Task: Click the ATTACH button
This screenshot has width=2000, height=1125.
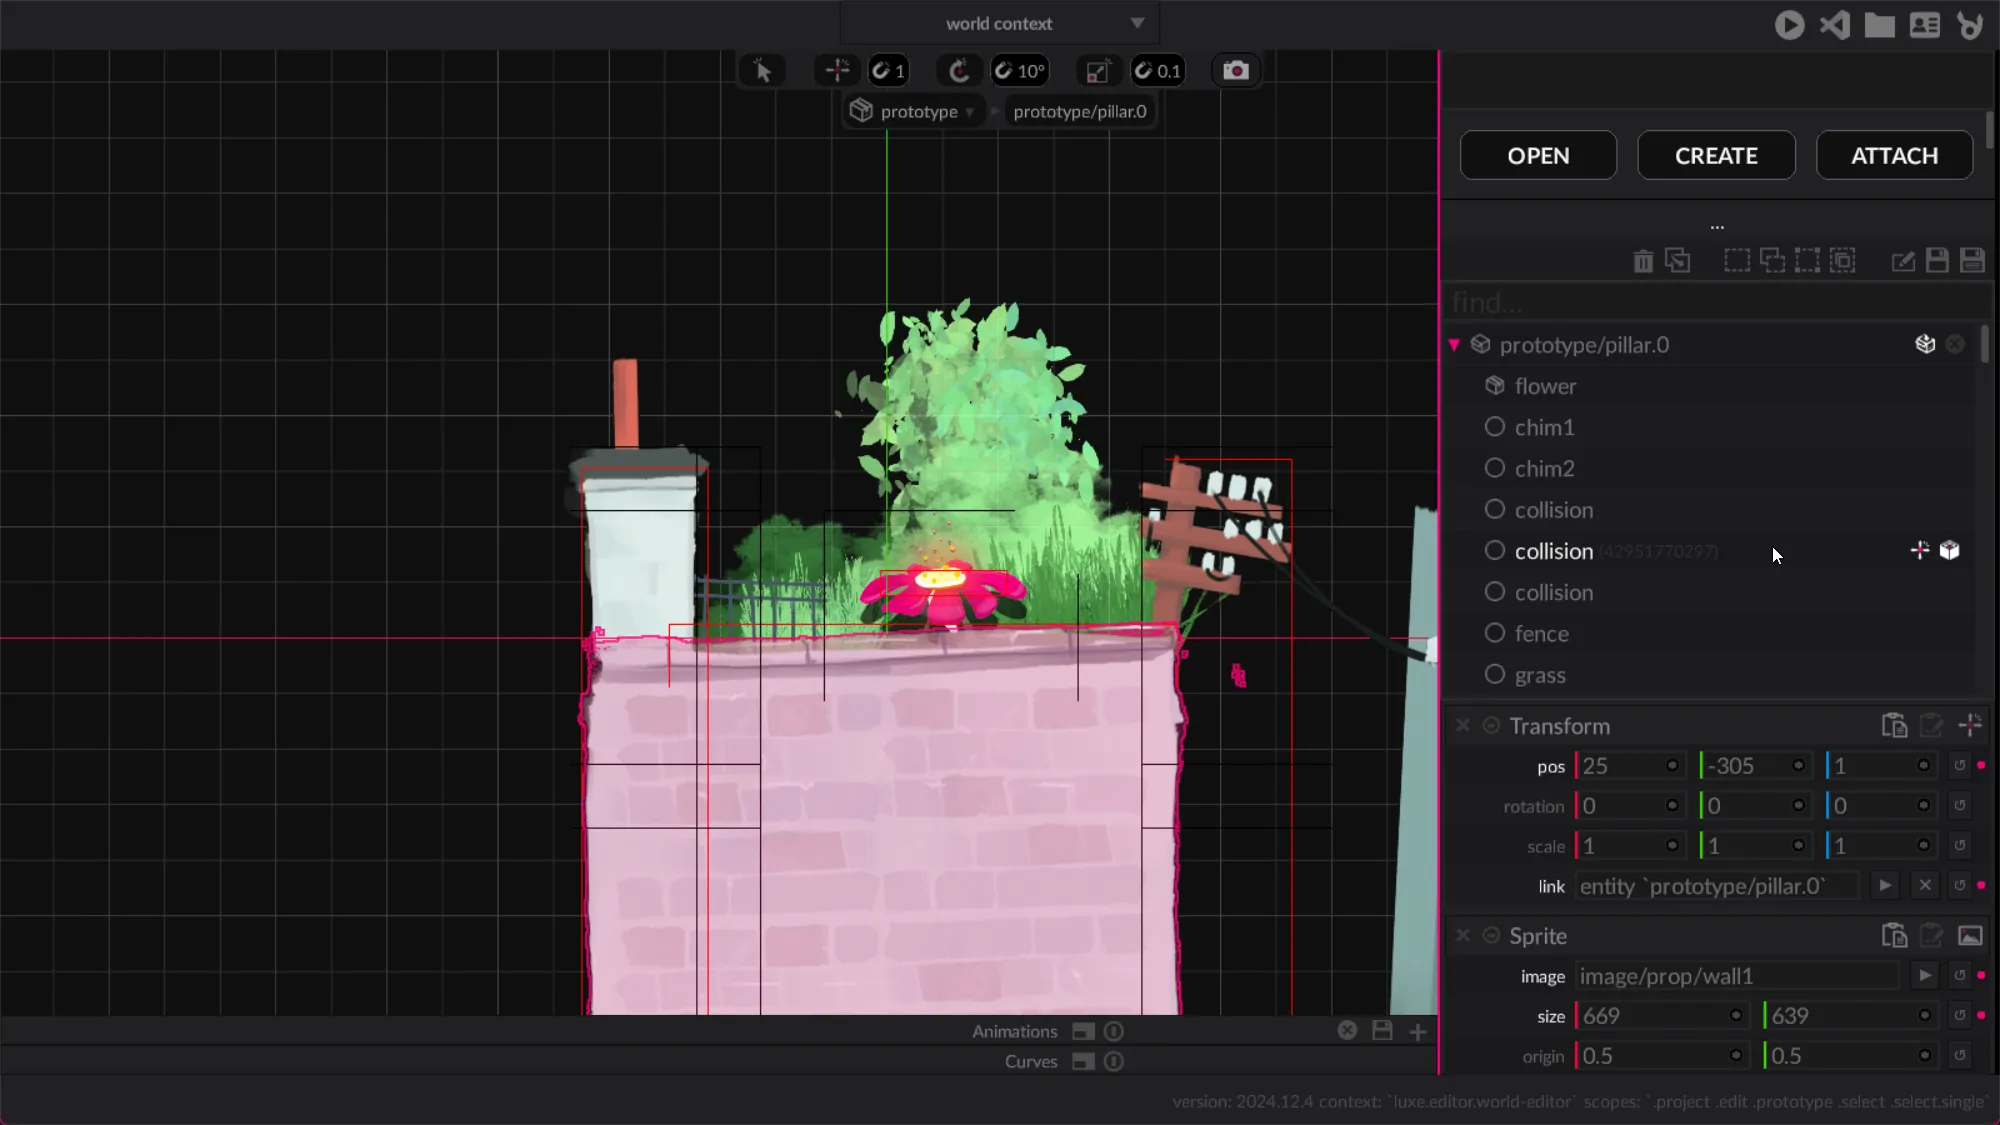Action: point(1894,156)
